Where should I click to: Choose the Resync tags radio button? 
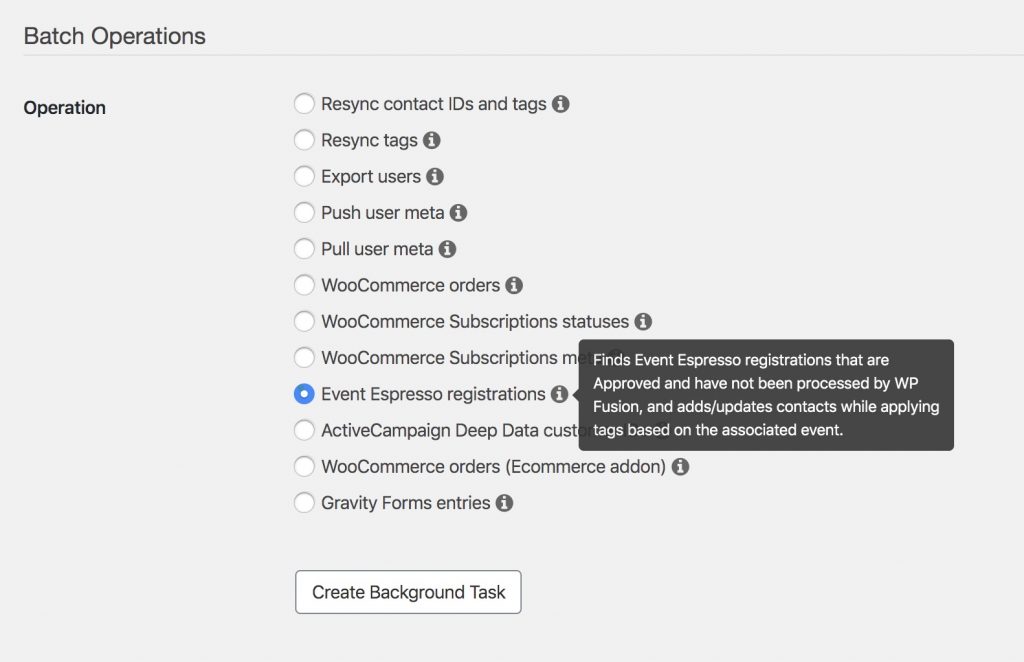coord(304,140)
